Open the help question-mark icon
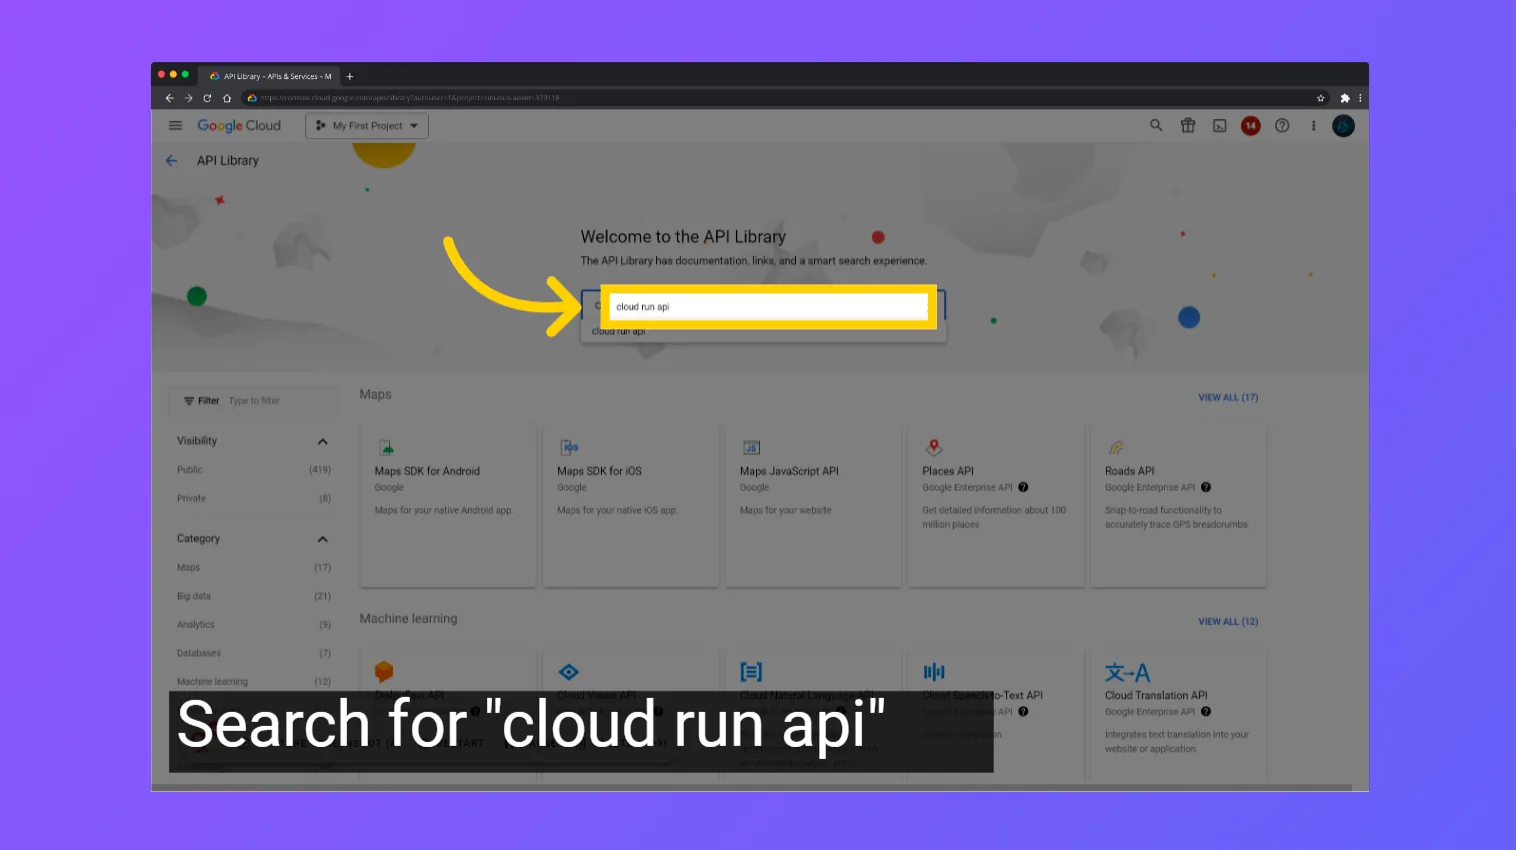 click(1282, 126)
